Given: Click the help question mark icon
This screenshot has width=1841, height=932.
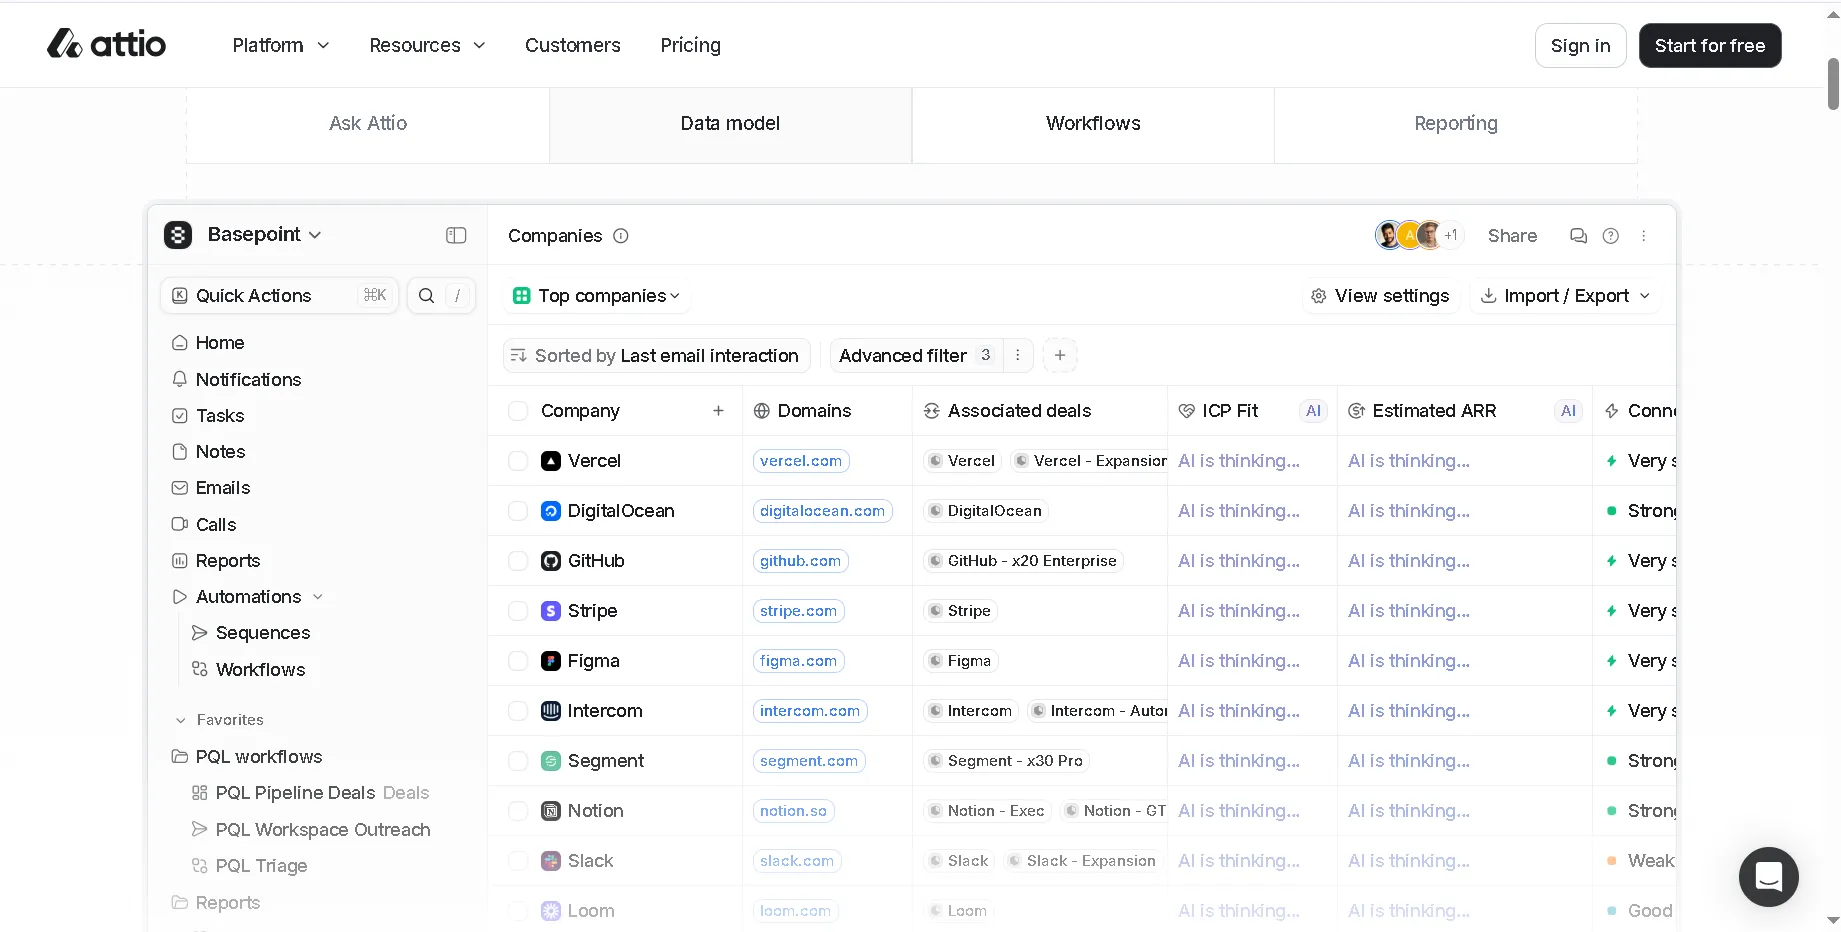Looking at the screenshot, I should click(1610, 236).
